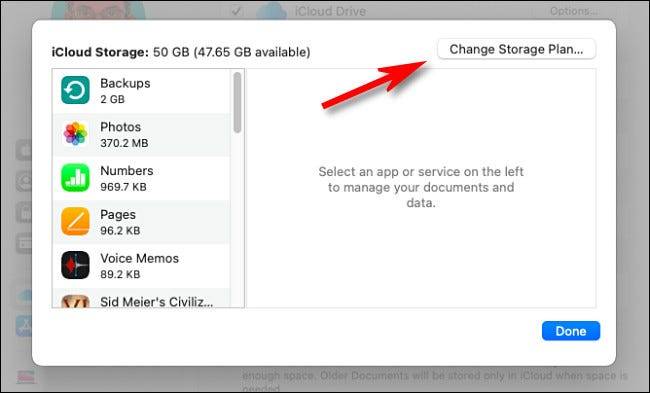This screenshot has width=650, height=393.
Task: Select the Numbers 969.7 KB entry
Action: click(141, 178)
